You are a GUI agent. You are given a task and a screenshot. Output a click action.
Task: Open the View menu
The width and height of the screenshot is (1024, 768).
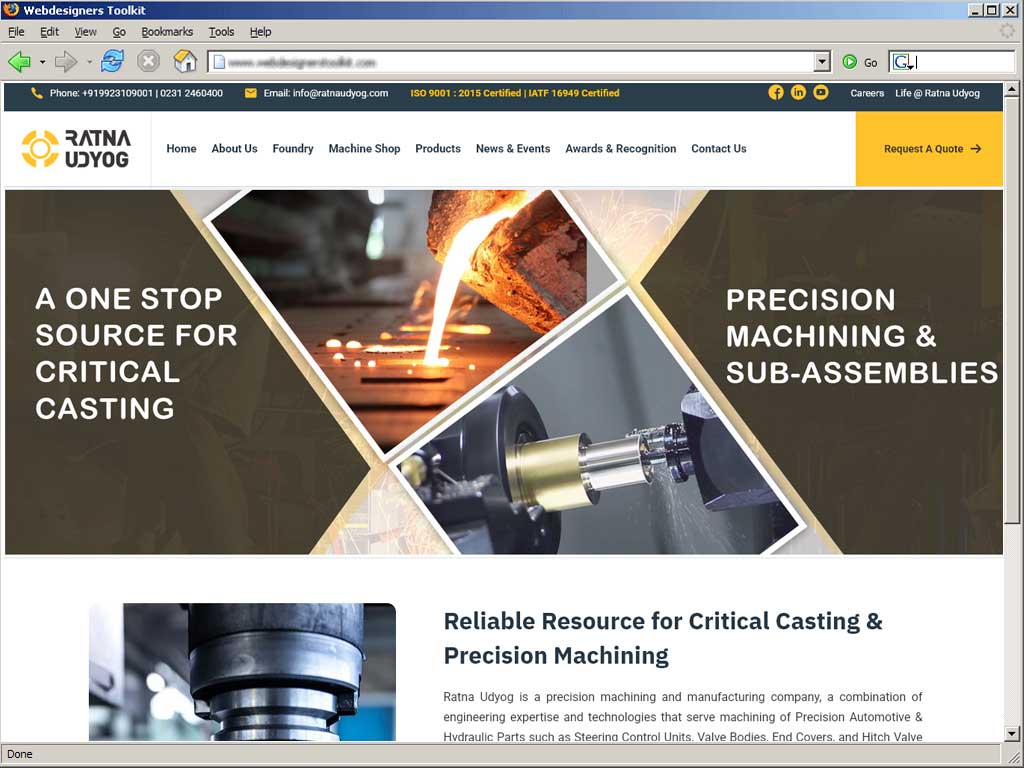85,31
